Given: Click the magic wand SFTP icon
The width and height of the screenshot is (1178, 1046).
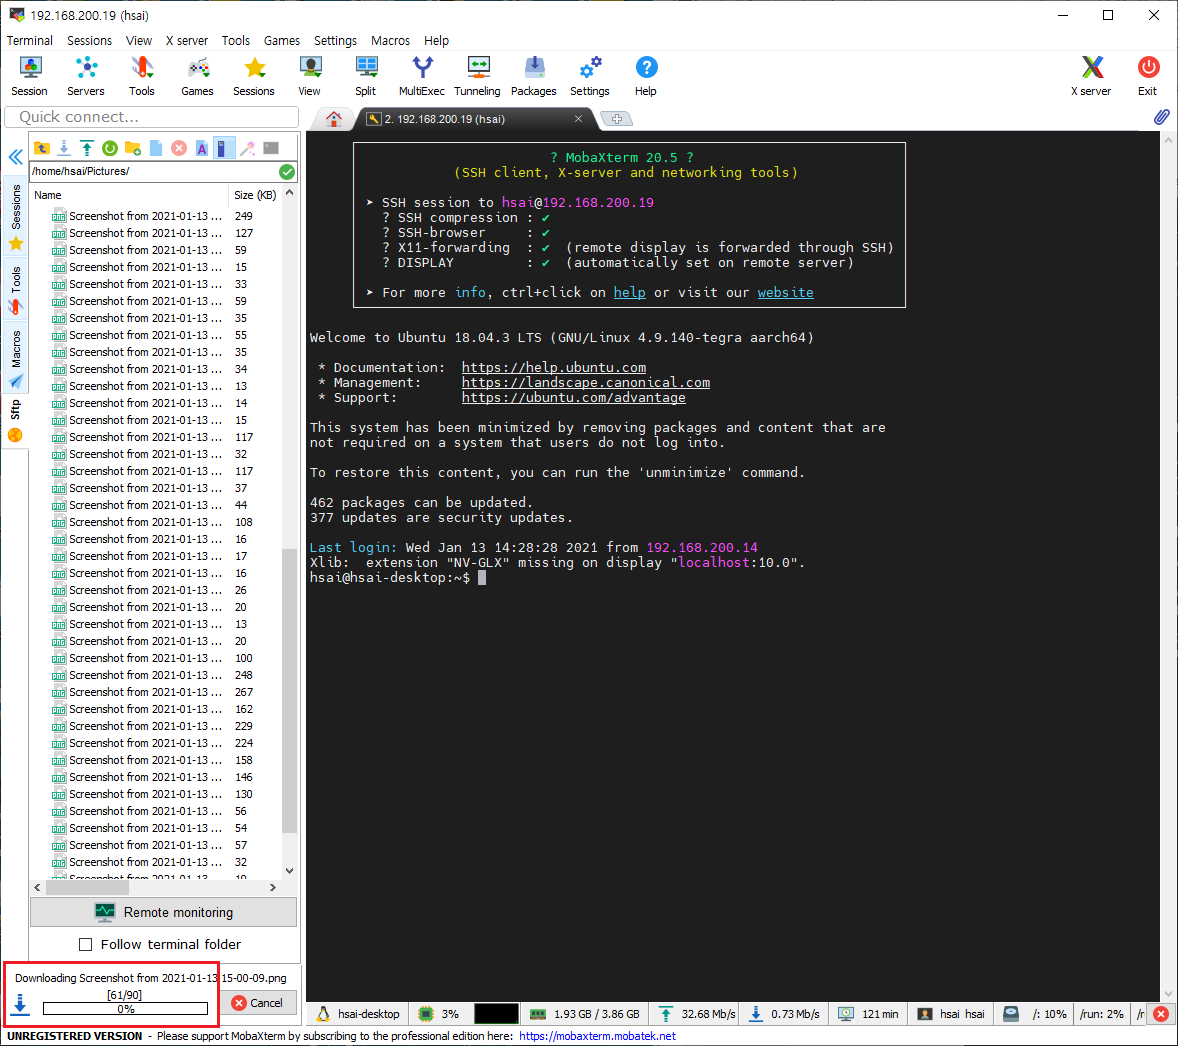Looking at the screenshot, I should pyautogui.click(x=247, y=148).
